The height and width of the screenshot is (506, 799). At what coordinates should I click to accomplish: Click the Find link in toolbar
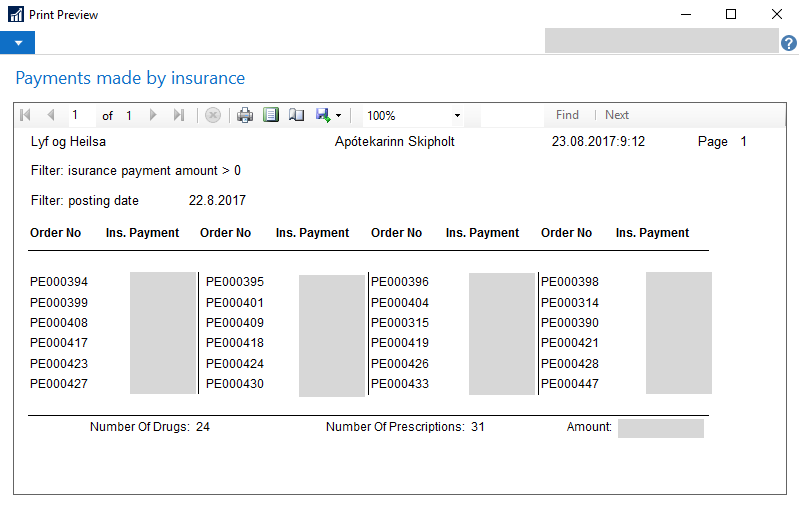pos(567,115)
